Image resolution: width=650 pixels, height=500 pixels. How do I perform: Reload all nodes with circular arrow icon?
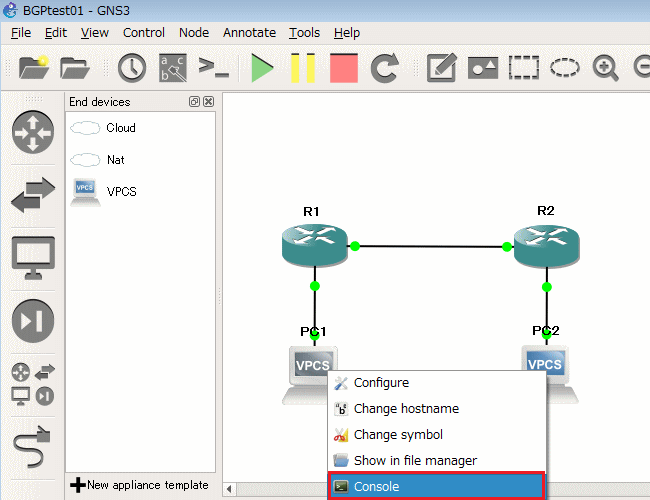click(385, 68)
